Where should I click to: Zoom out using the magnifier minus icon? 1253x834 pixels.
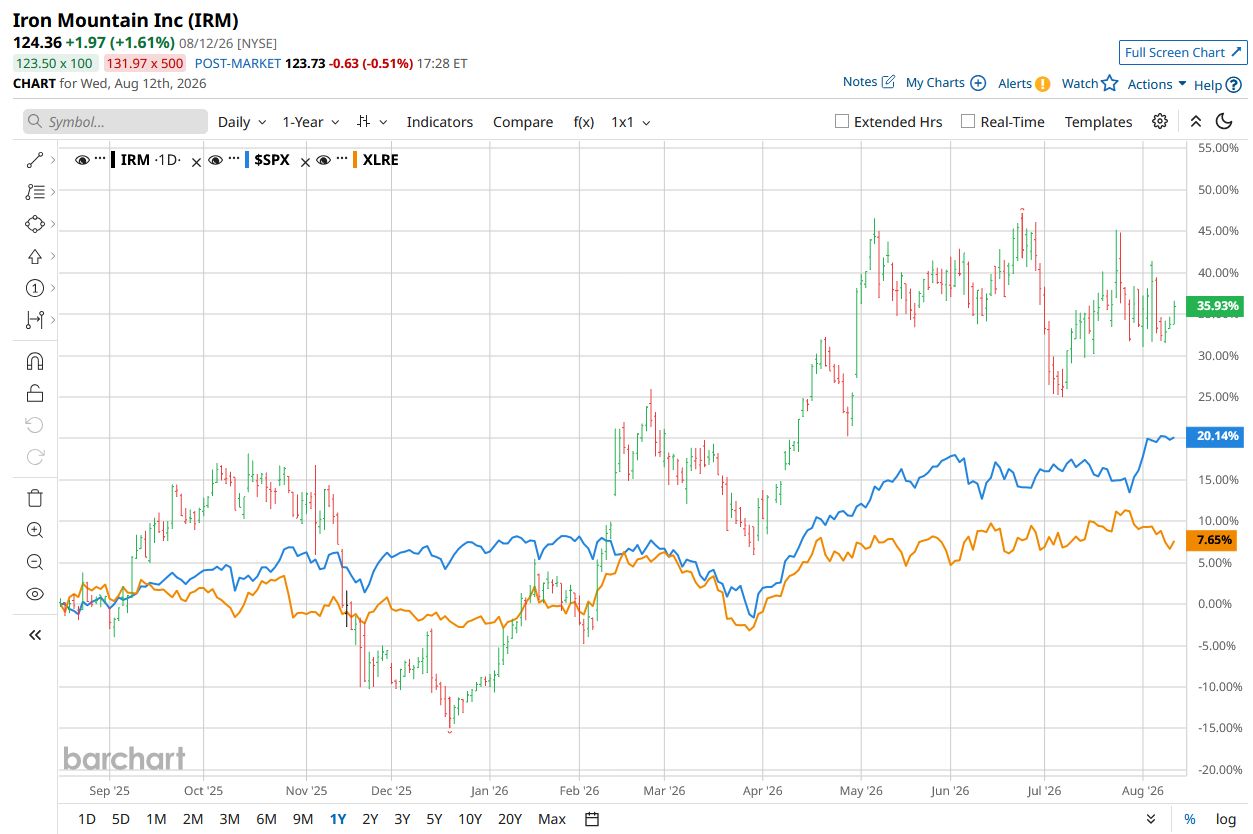pos(35,562)
